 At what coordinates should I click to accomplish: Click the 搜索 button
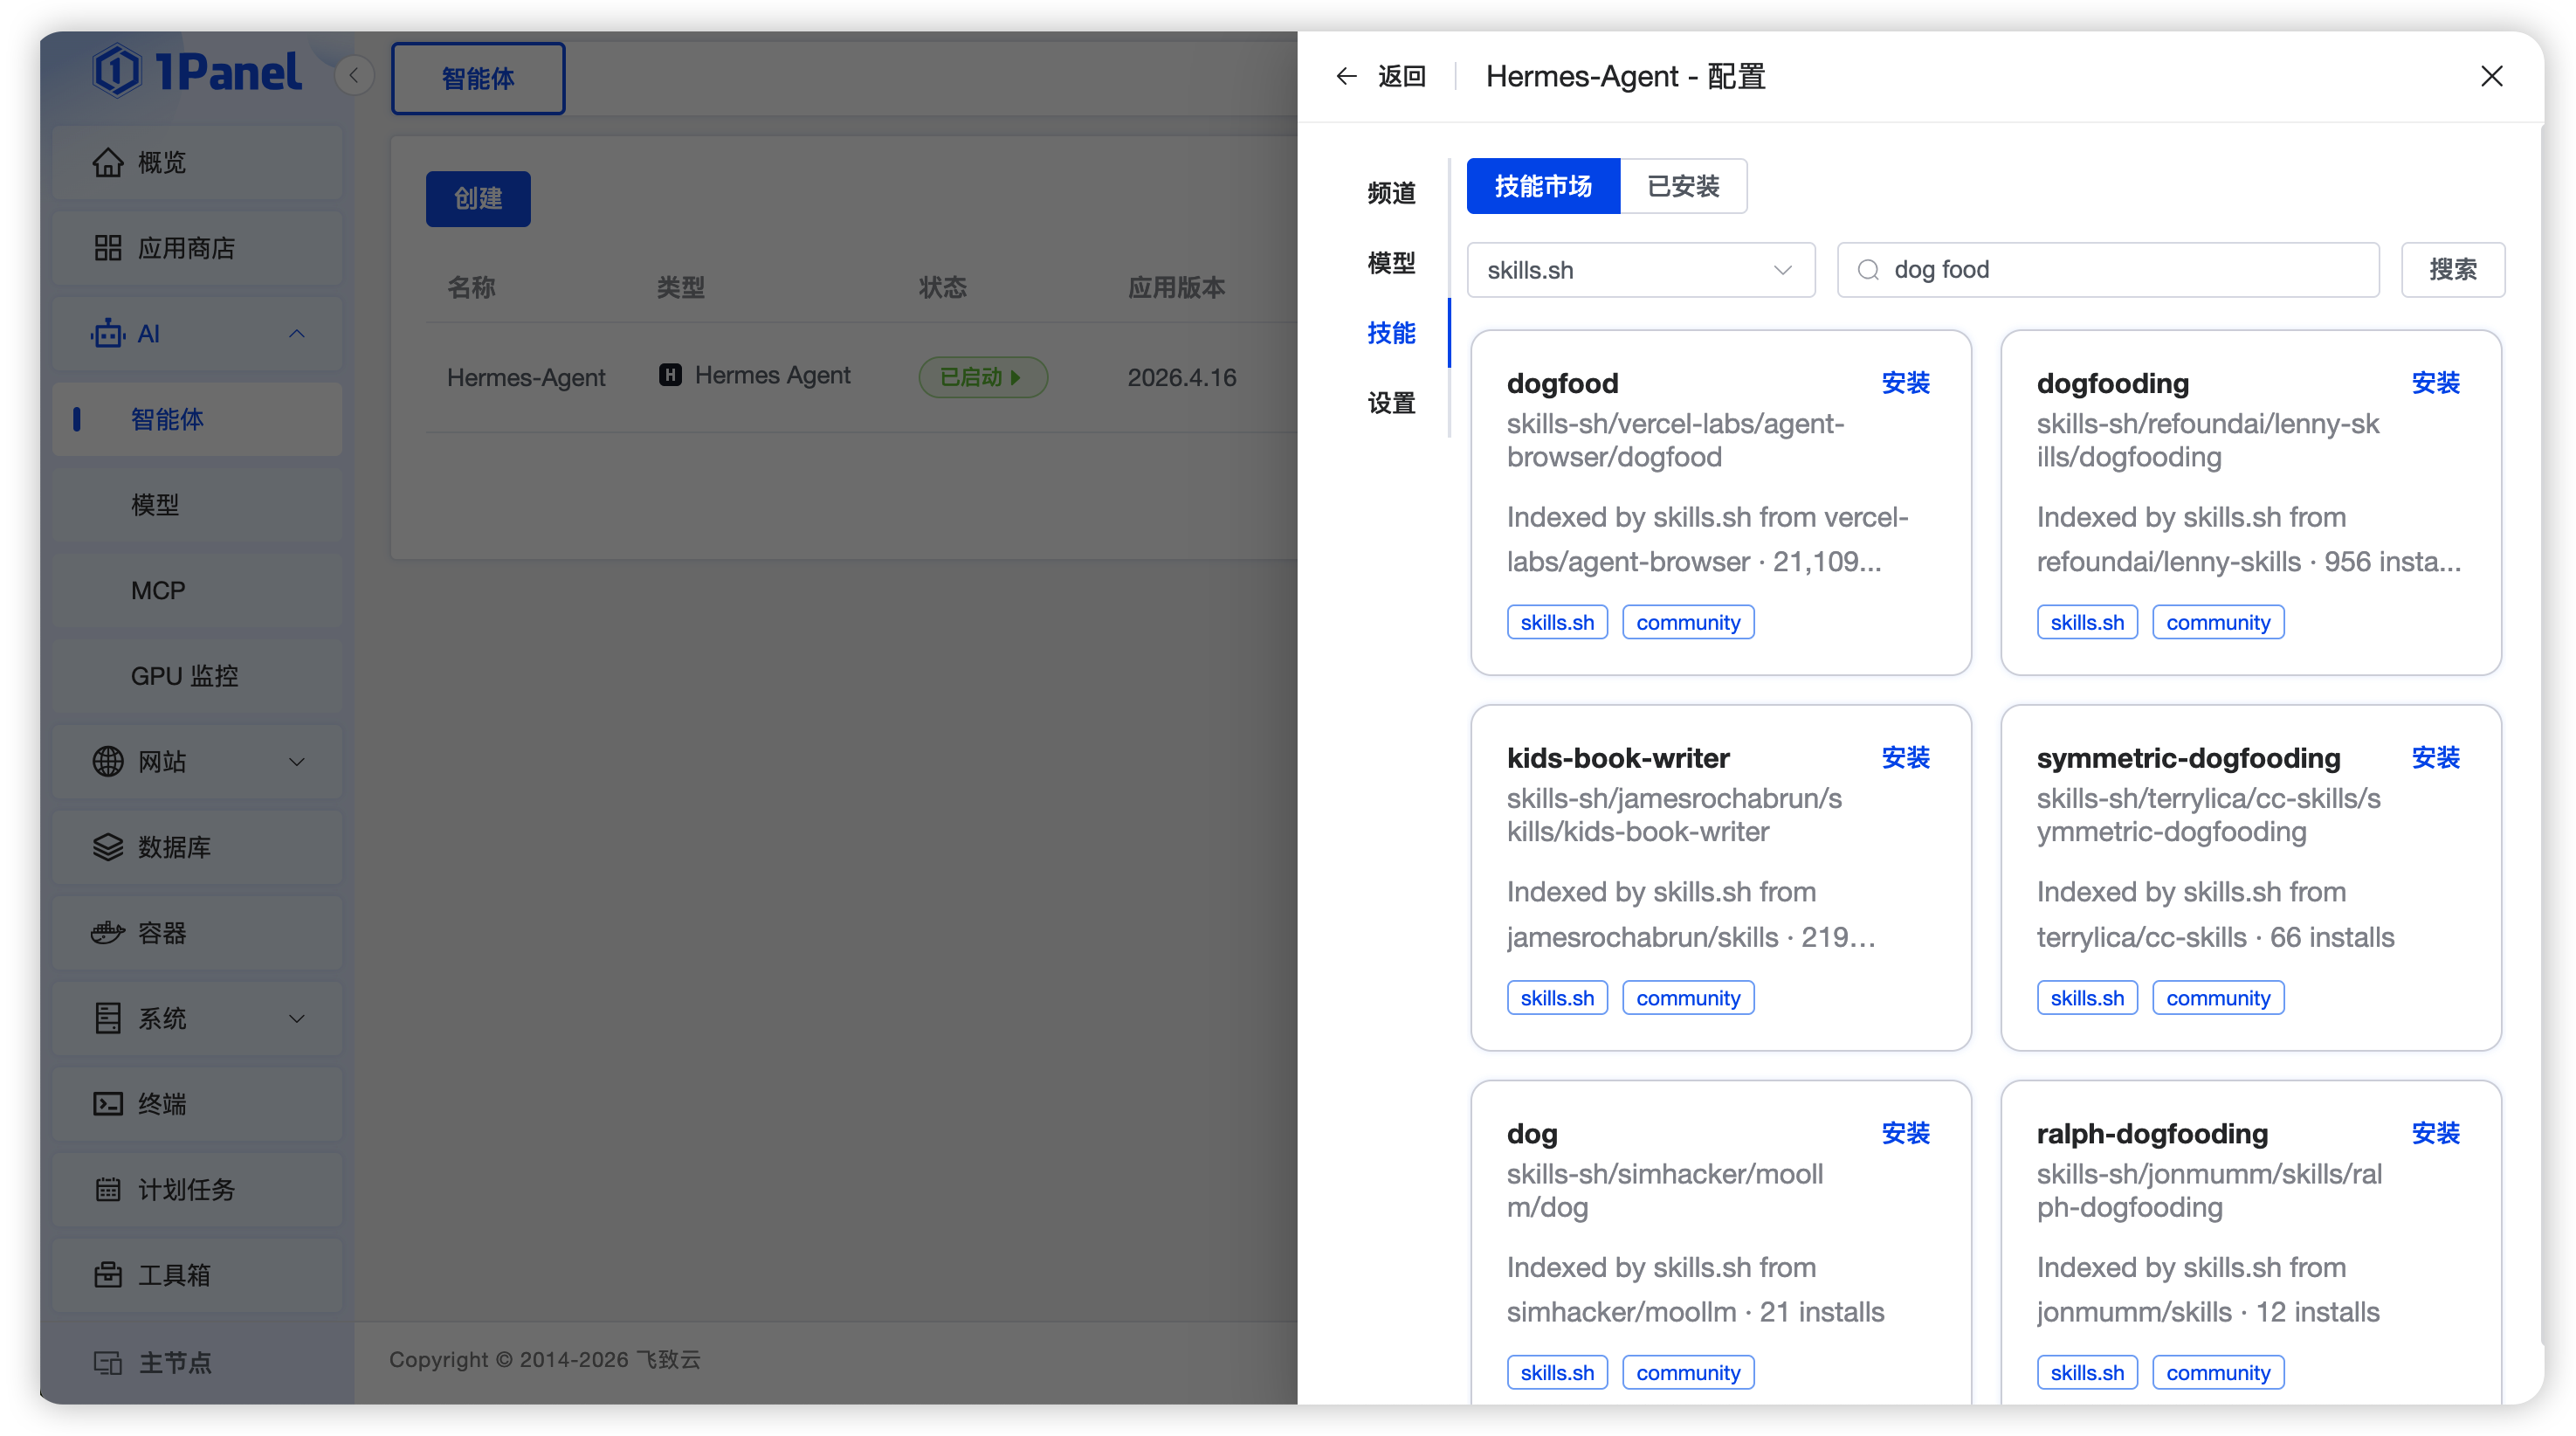(x=2452, y=270)
